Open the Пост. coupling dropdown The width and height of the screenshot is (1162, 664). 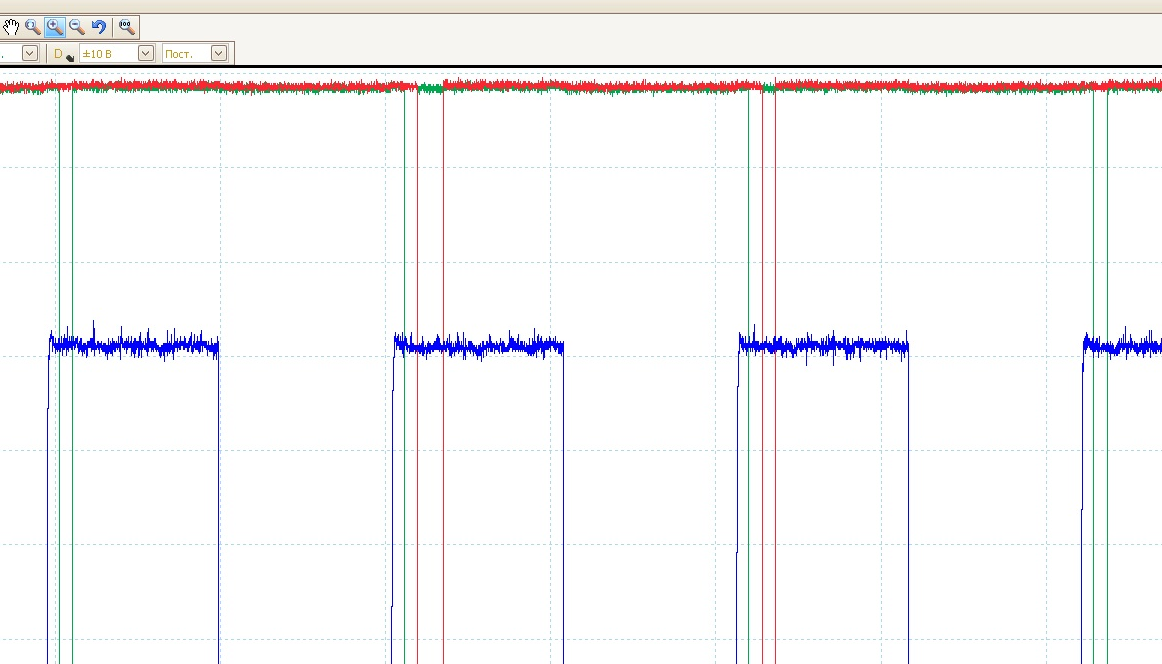pos(219,54)
